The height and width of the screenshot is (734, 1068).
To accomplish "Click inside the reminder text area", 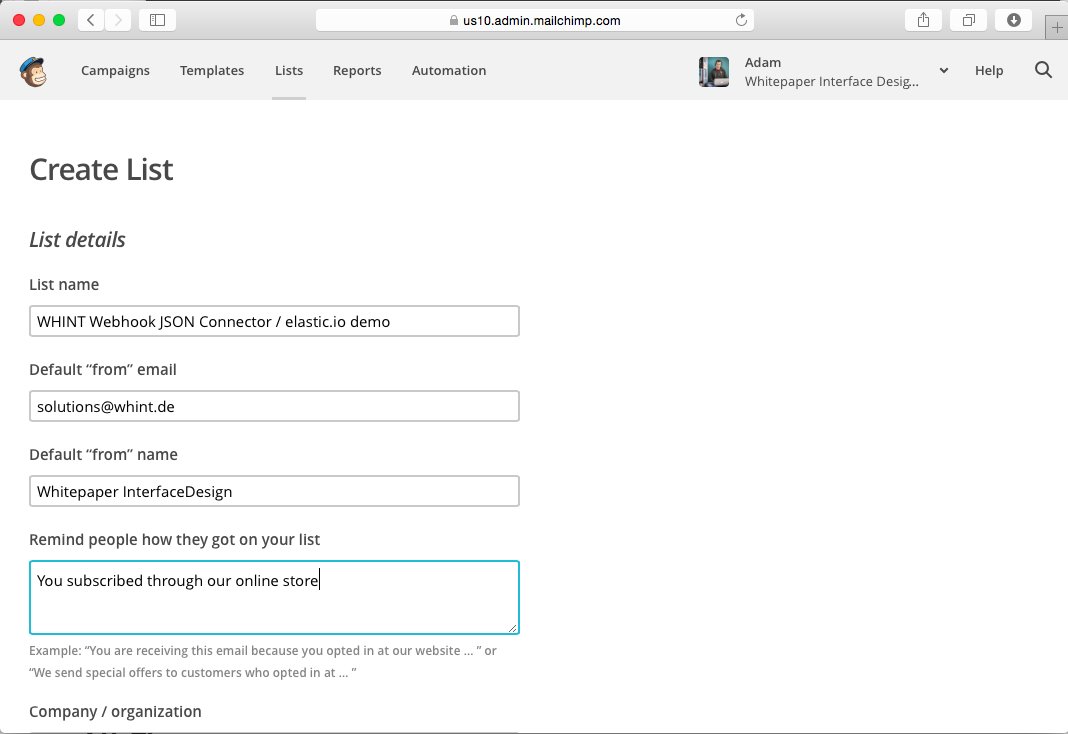I will click(274, 595).
